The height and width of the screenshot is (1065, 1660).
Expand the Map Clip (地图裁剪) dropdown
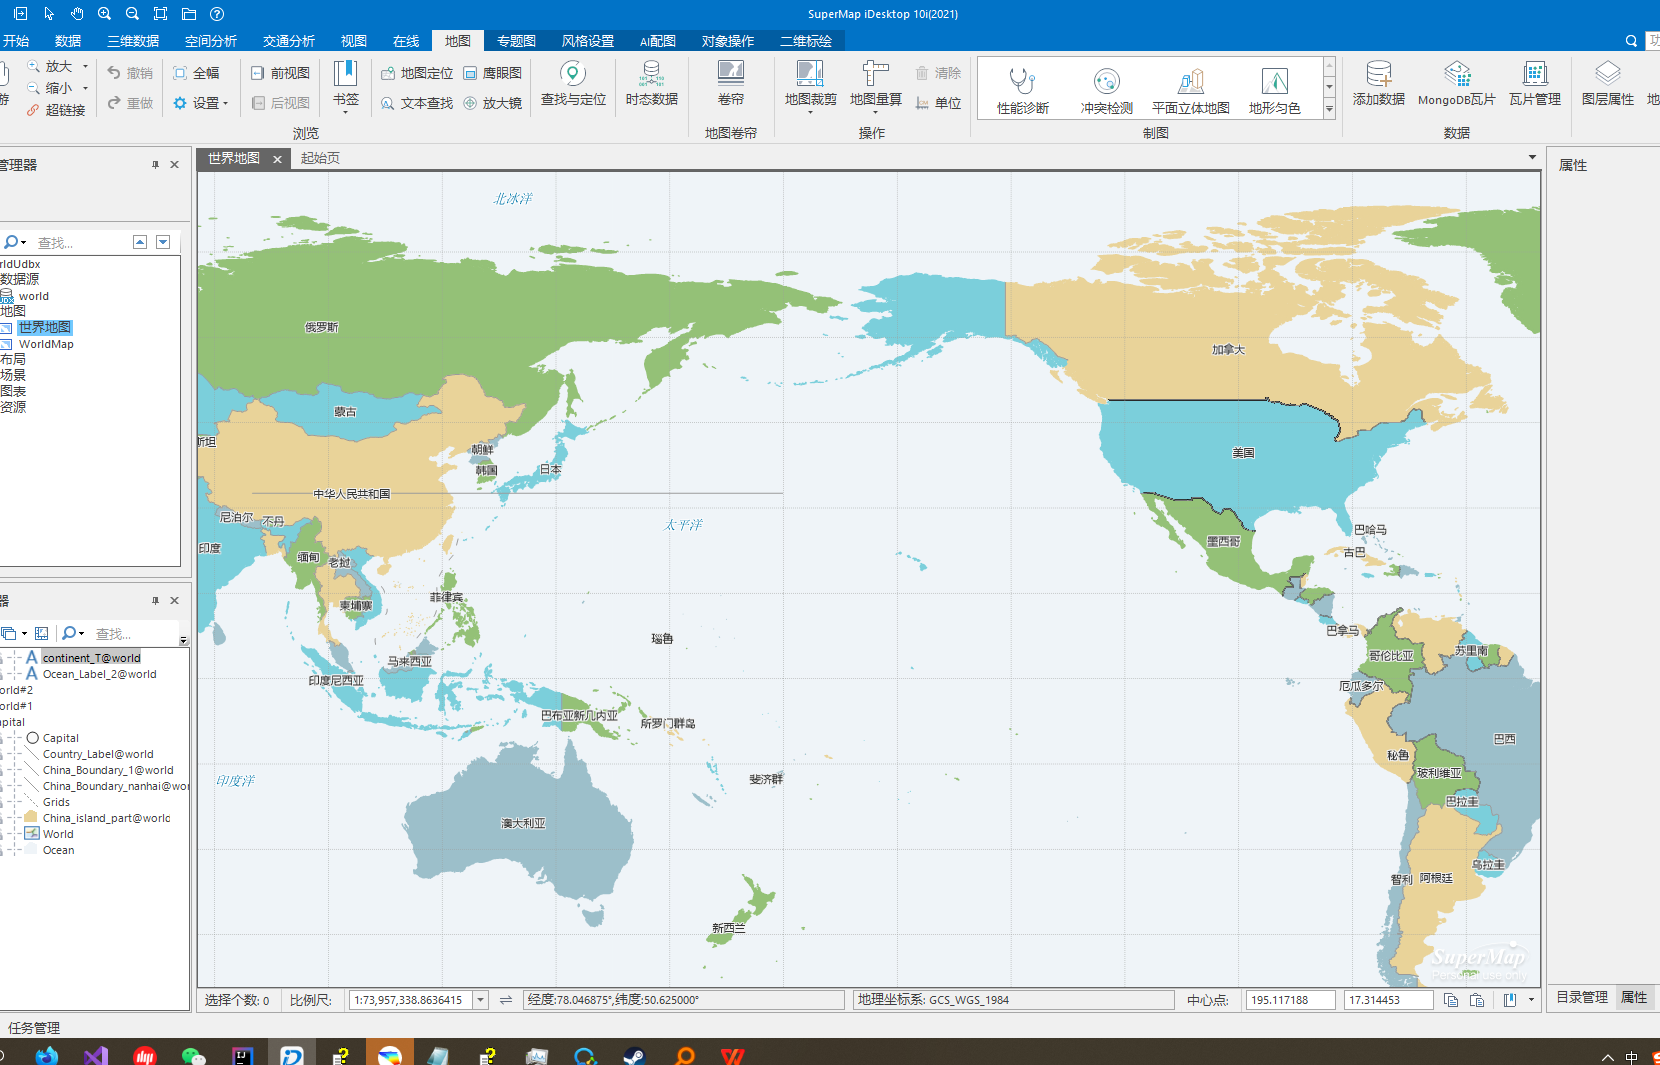[x=810, y=113]
